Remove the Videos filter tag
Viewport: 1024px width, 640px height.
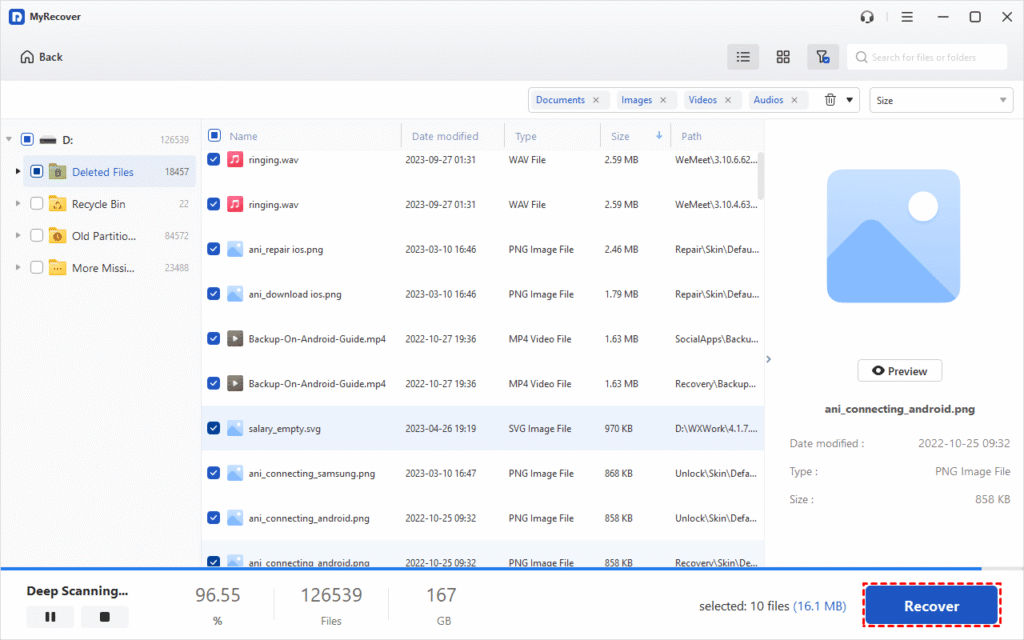pos(728,99)
